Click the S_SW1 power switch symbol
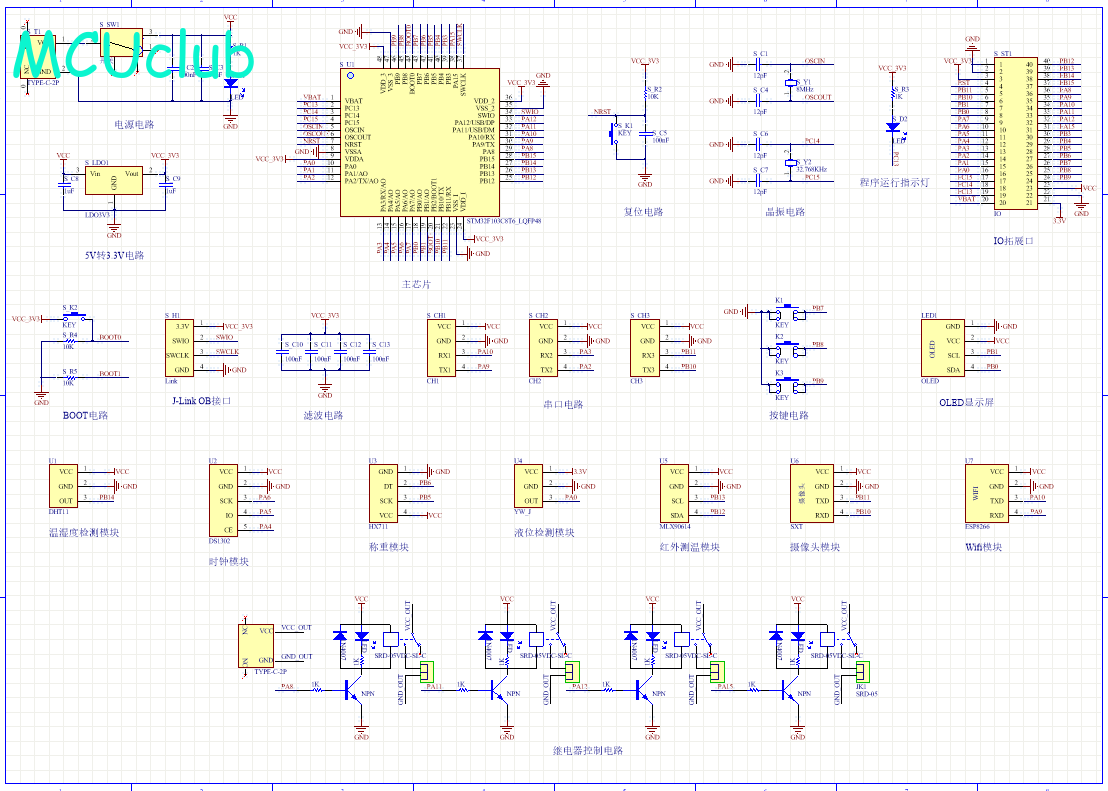The height and width of the screenshot is (791, 1108). pos(122,42)
